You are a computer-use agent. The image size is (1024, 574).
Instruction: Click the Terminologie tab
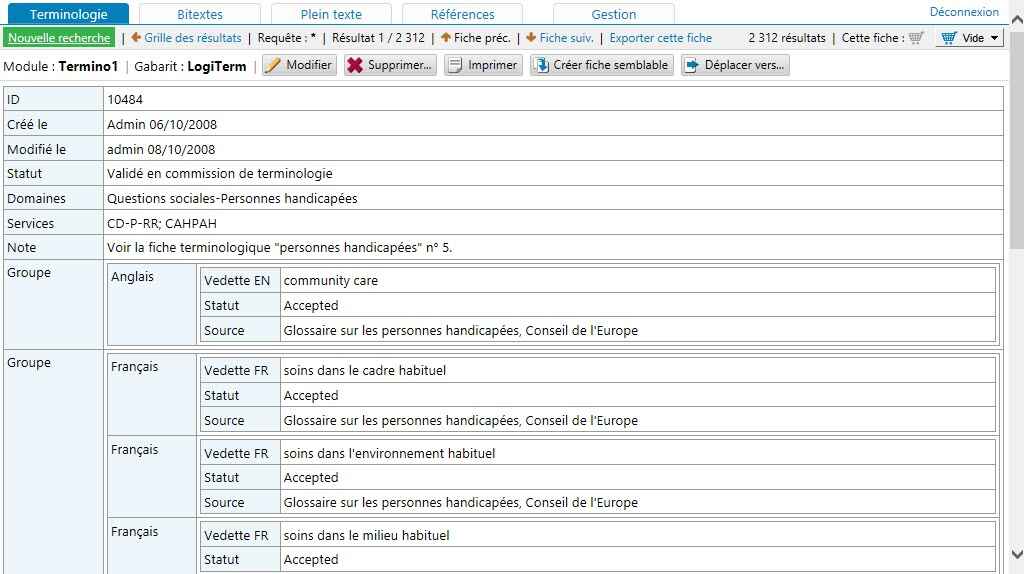click(x=68, y=14)
